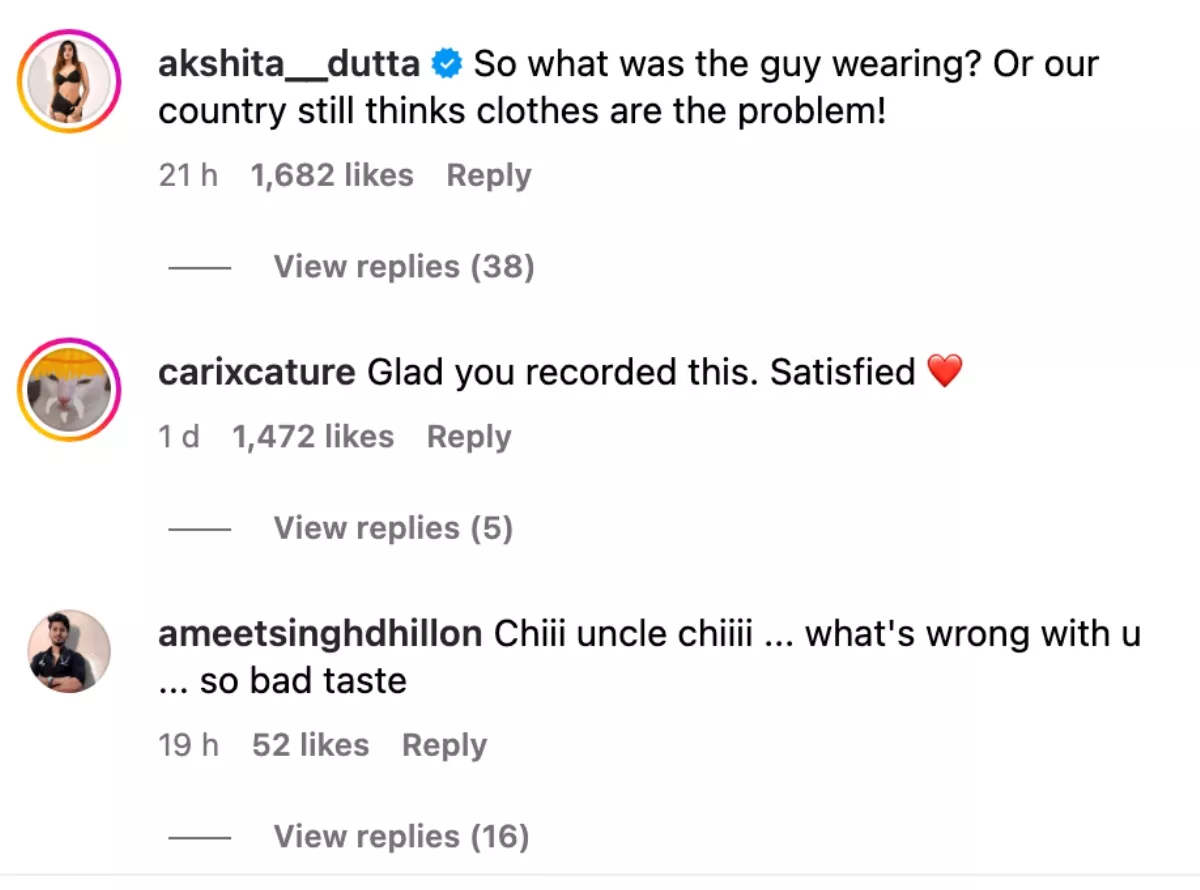
Task: Open akshita__dutta's profile picture
Action: (69, 79)
